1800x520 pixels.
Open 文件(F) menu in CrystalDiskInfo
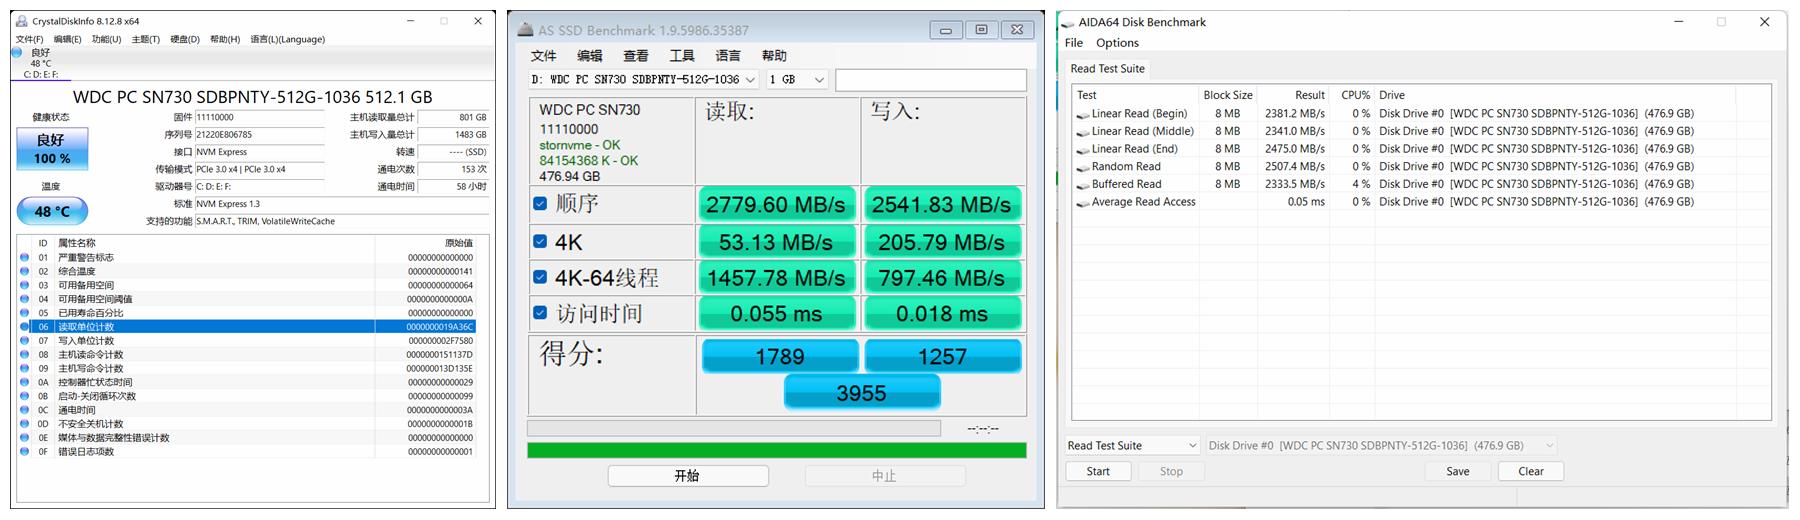[30, 39]
